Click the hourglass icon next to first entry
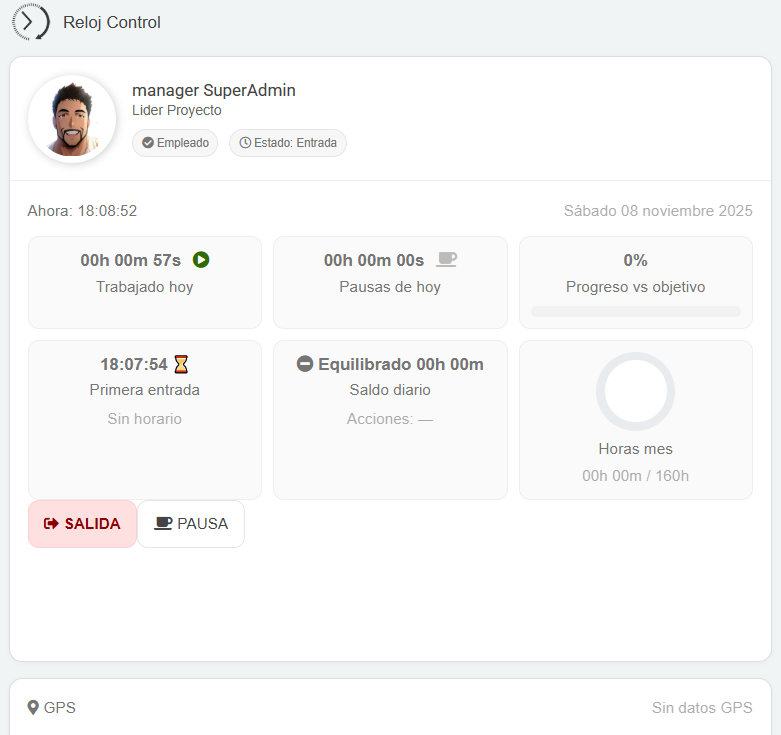 [x=181, y=364]
